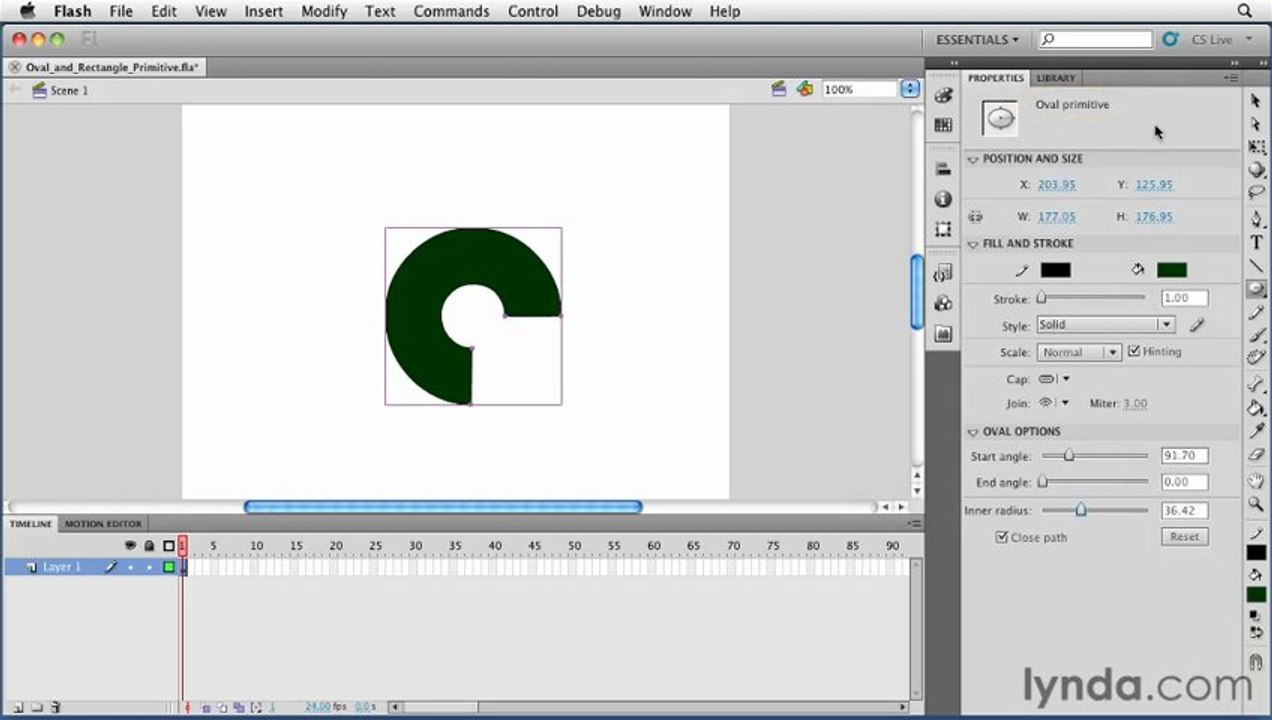Switch to the Library tab
Screen dimensions: 1272x720
coord(1055,78)
